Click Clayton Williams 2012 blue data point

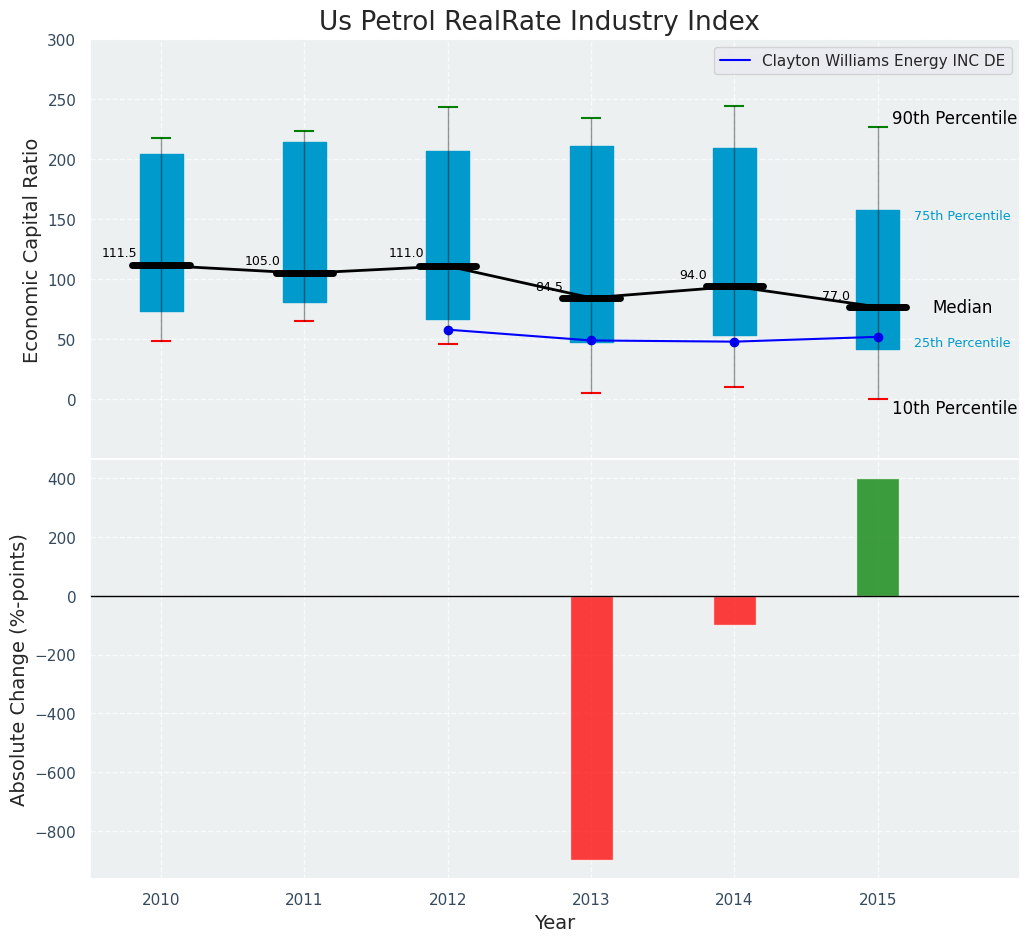[x=448, y=330]
